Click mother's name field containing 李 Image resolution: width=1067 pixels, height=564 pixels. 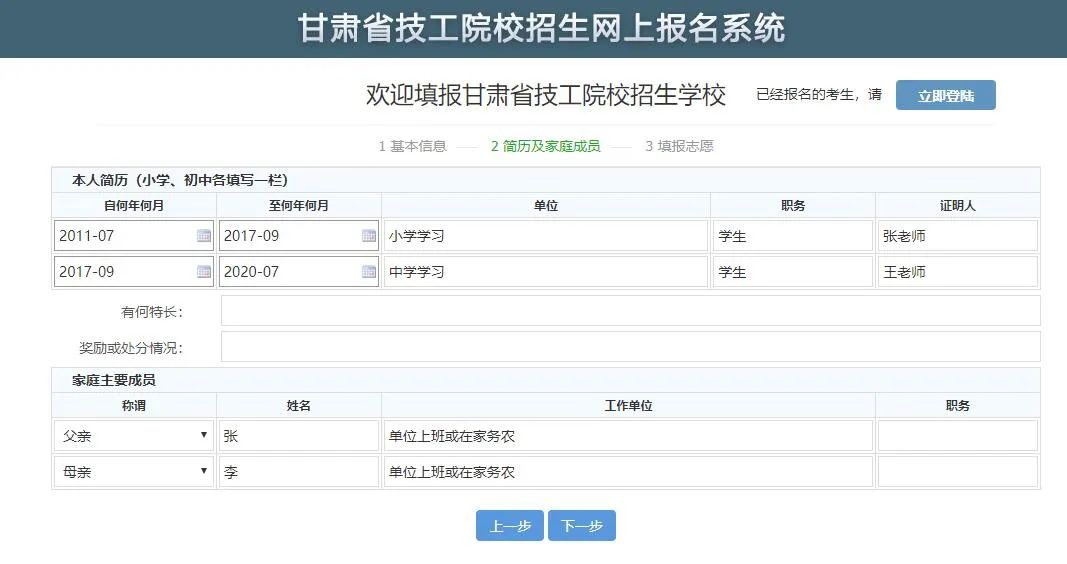click(298, 472)
